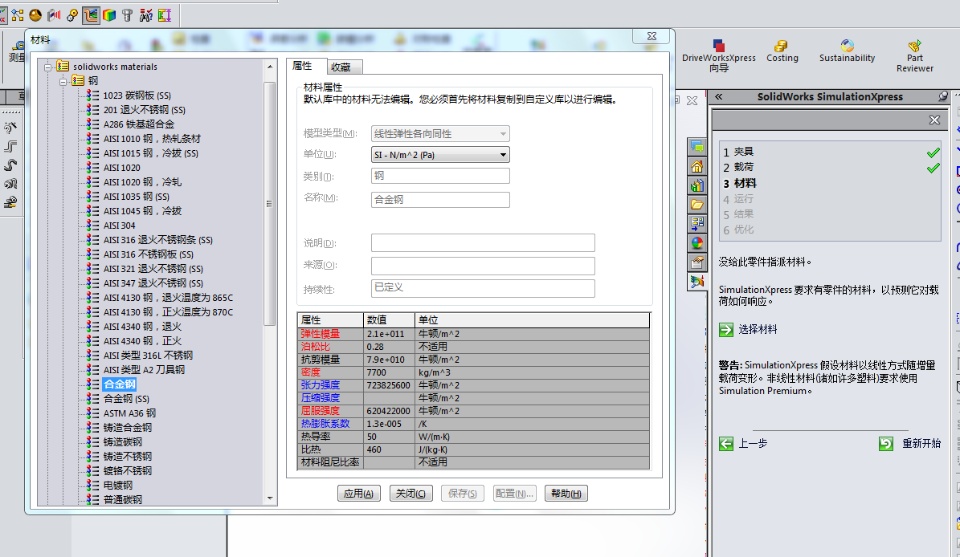Click the 说明 input field
The width and height of the screenshot is (960, 557).
pos(482,242)
